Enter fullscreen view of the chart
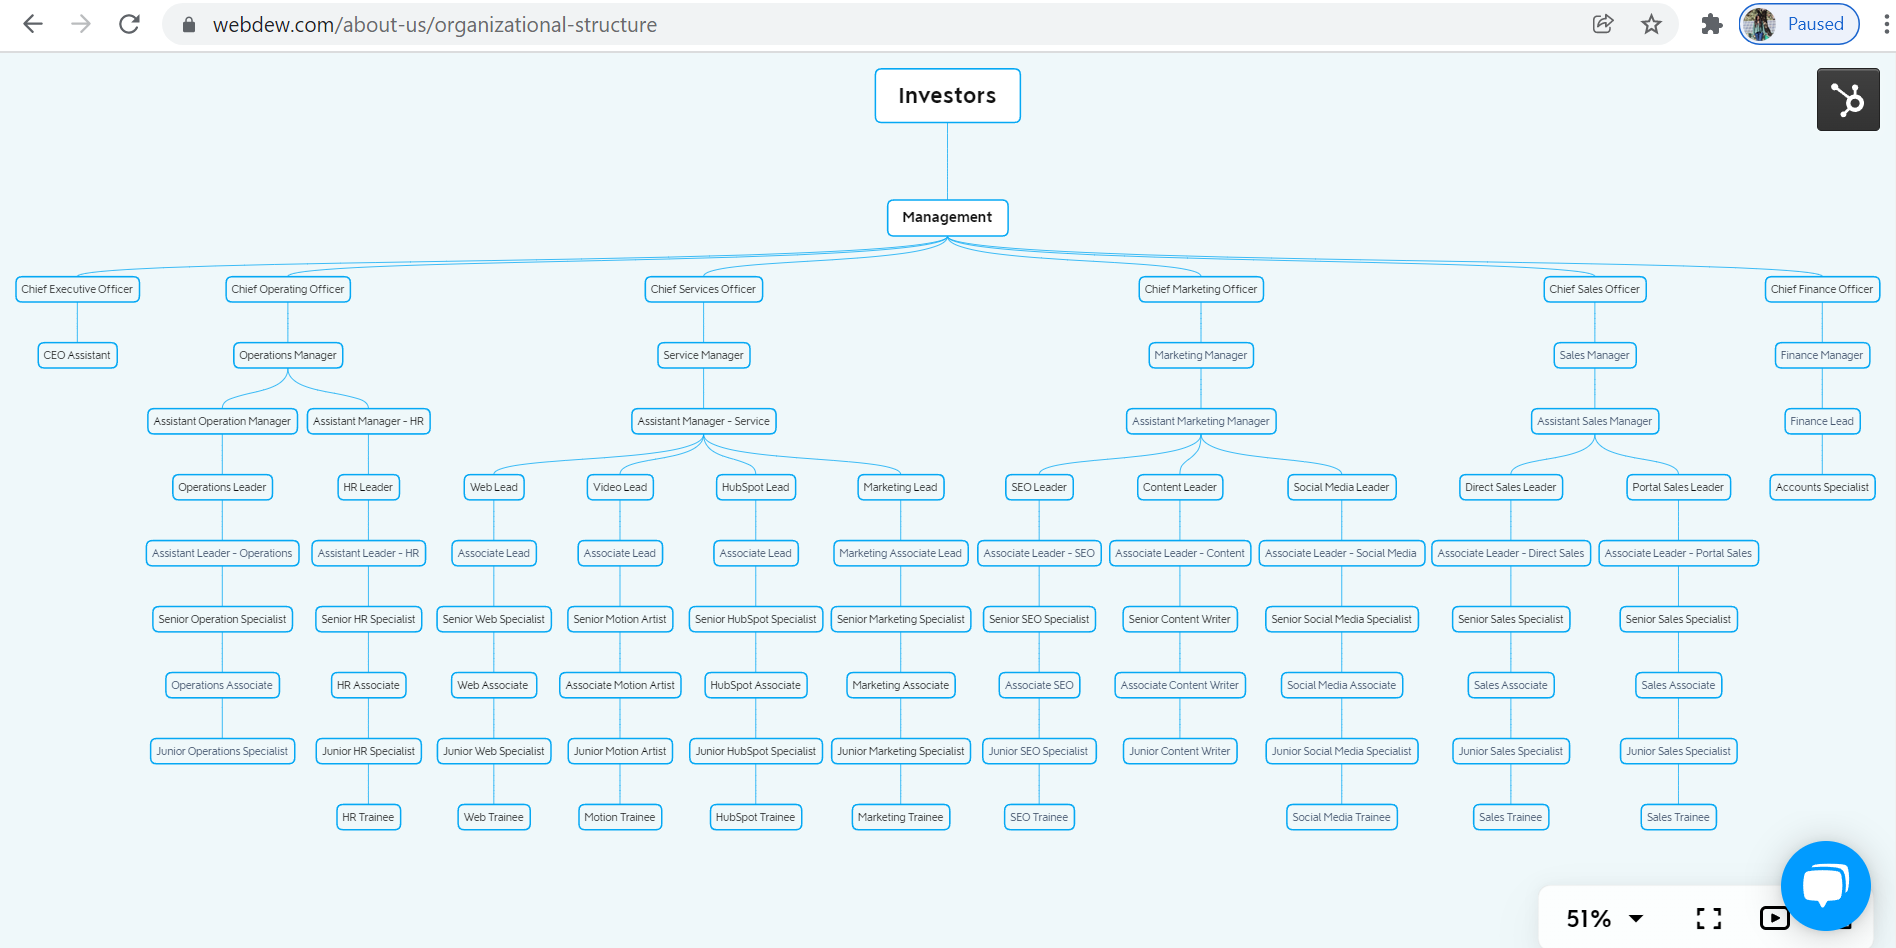The width and height of the screenshot is (1896, 948). tap(1708, 918)
